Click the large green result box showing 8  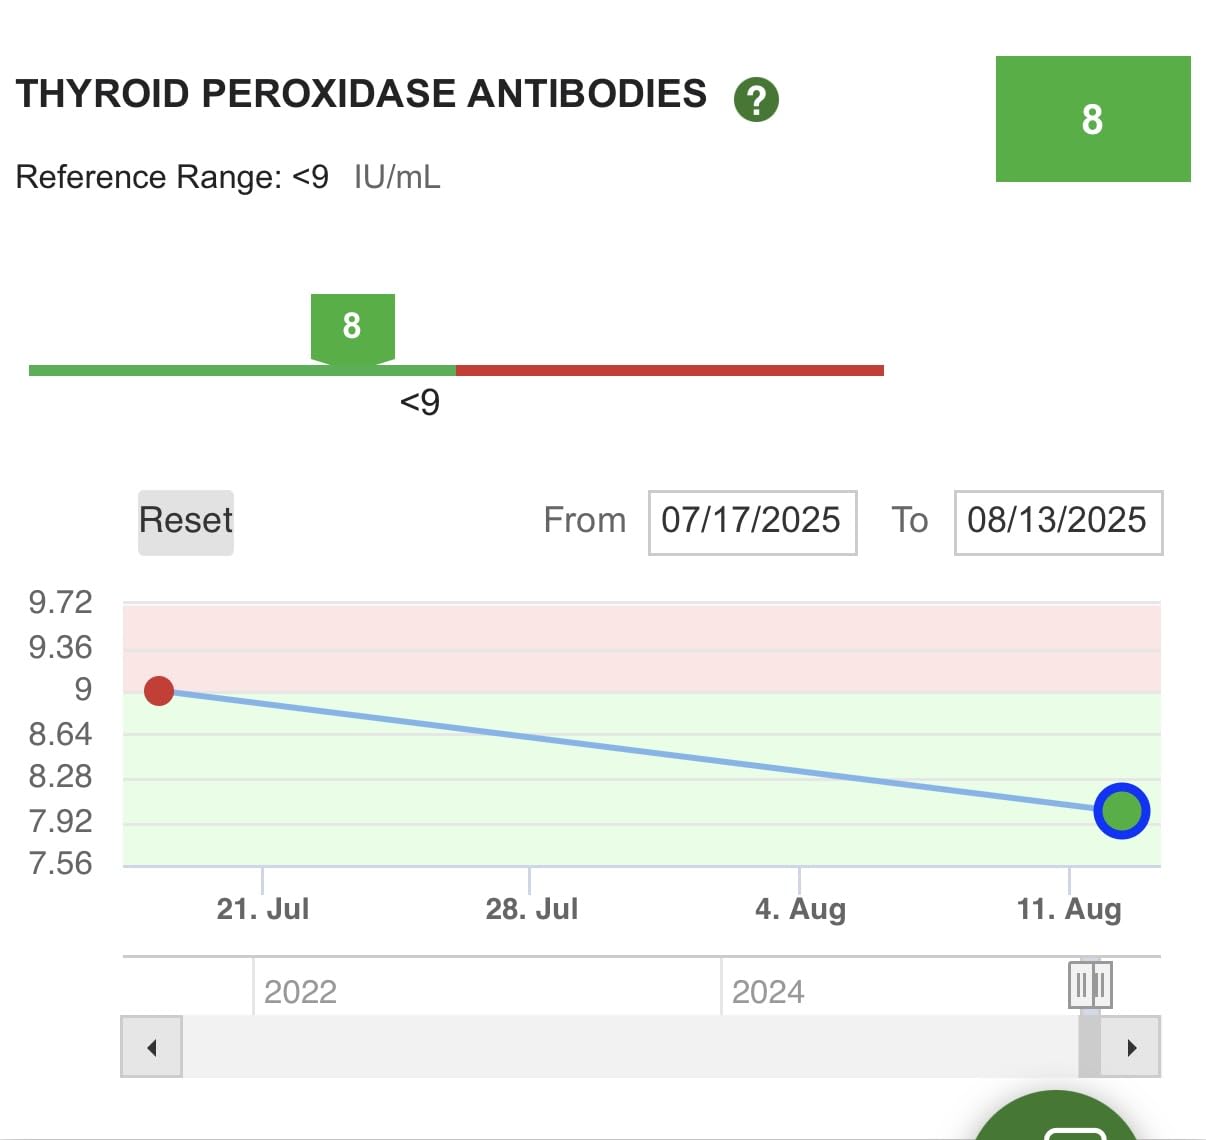tap(1092, 119)
